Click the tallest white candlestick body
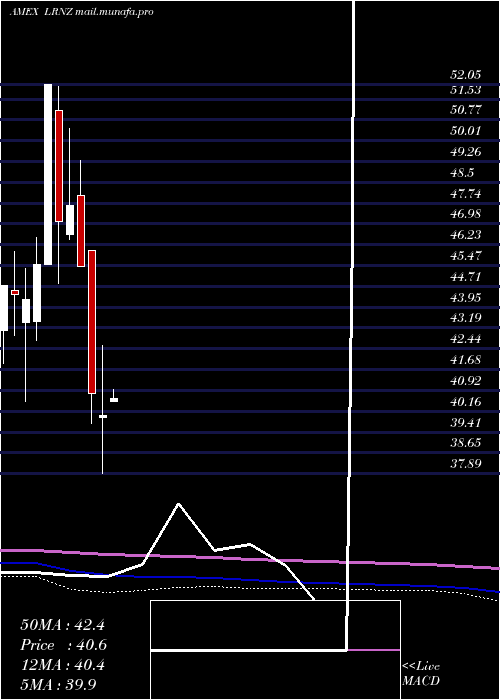The height and width of the screenshot is (700, 500). (x=48, y=174)
